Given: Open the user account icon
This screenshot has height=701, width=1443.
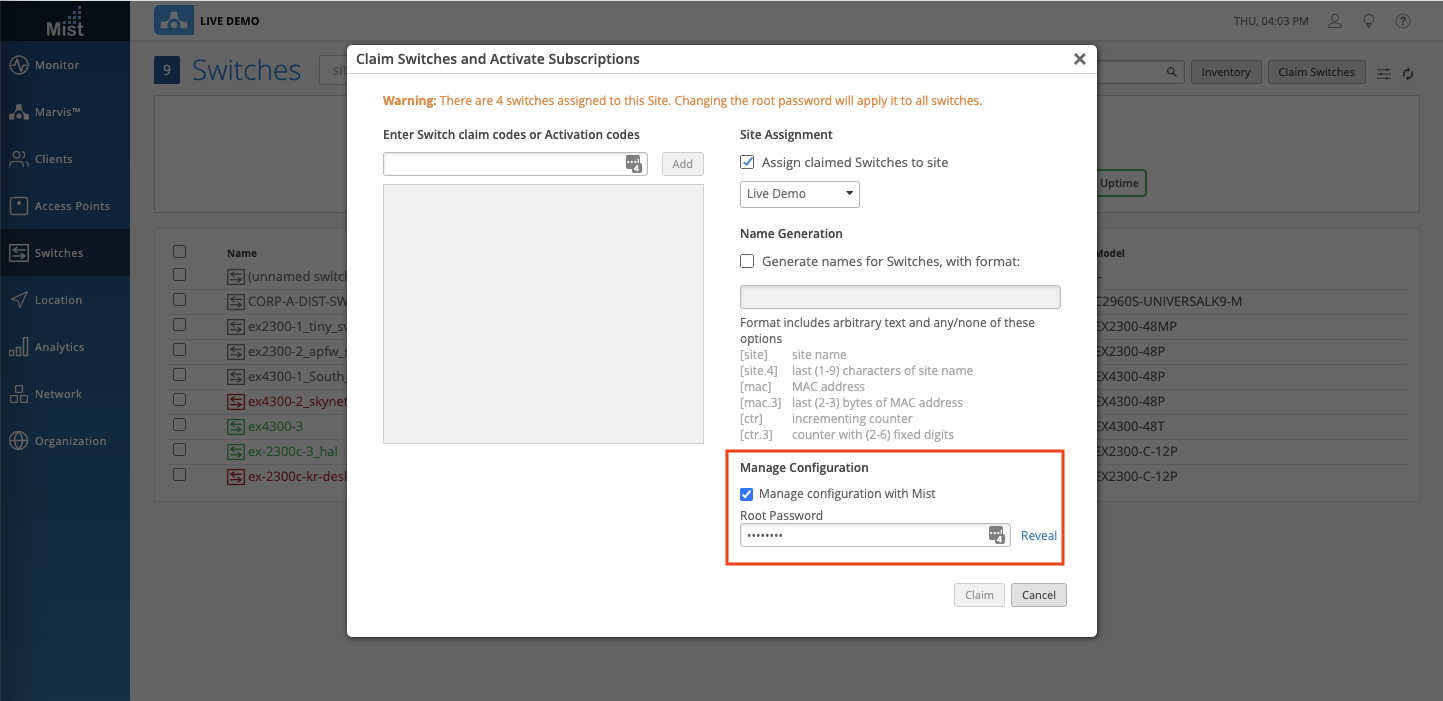Looking at the screenshot, I should coord(1335,21).
